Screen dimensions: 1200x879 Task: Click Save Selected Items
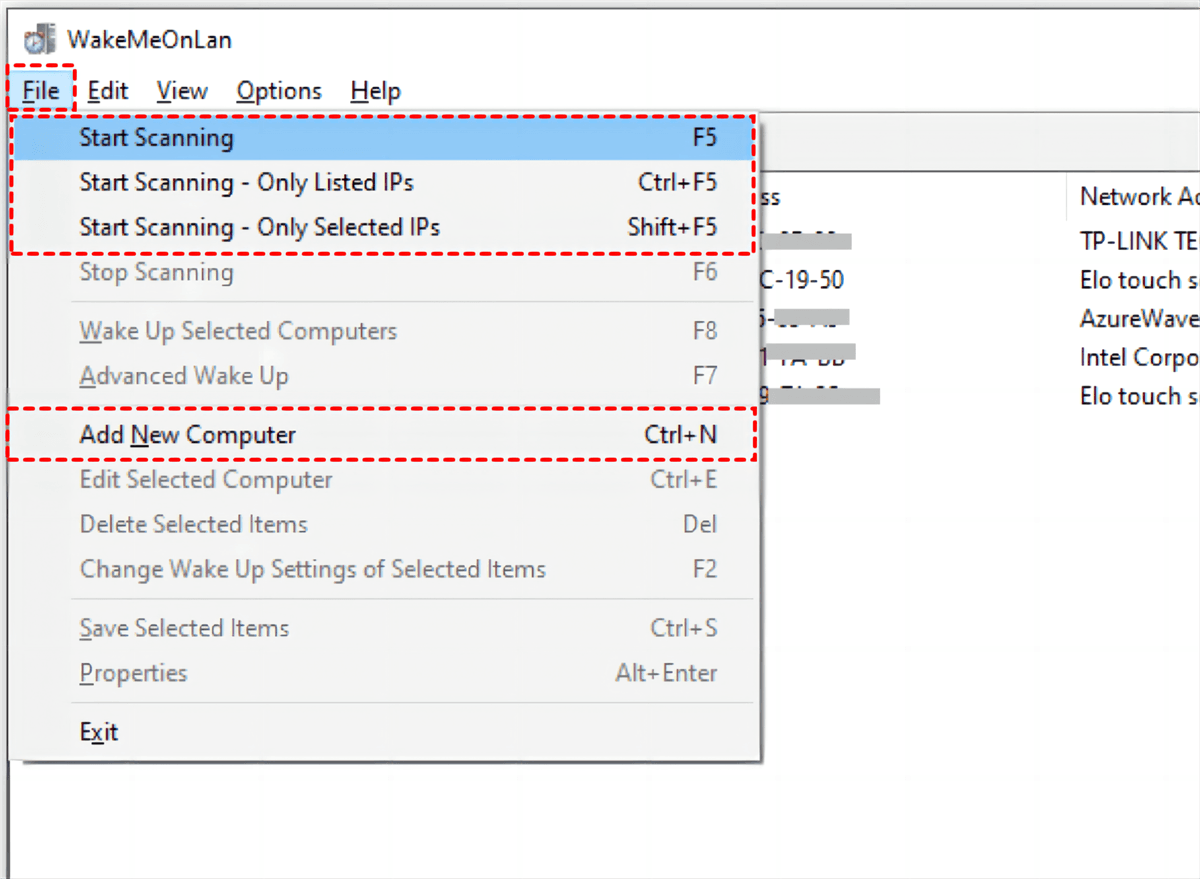[184, 629]
